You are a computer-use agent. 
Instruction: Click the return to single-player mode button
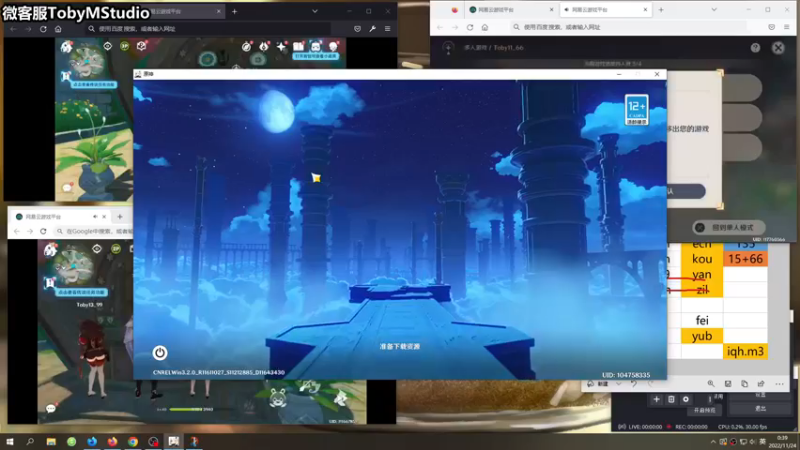730,228
